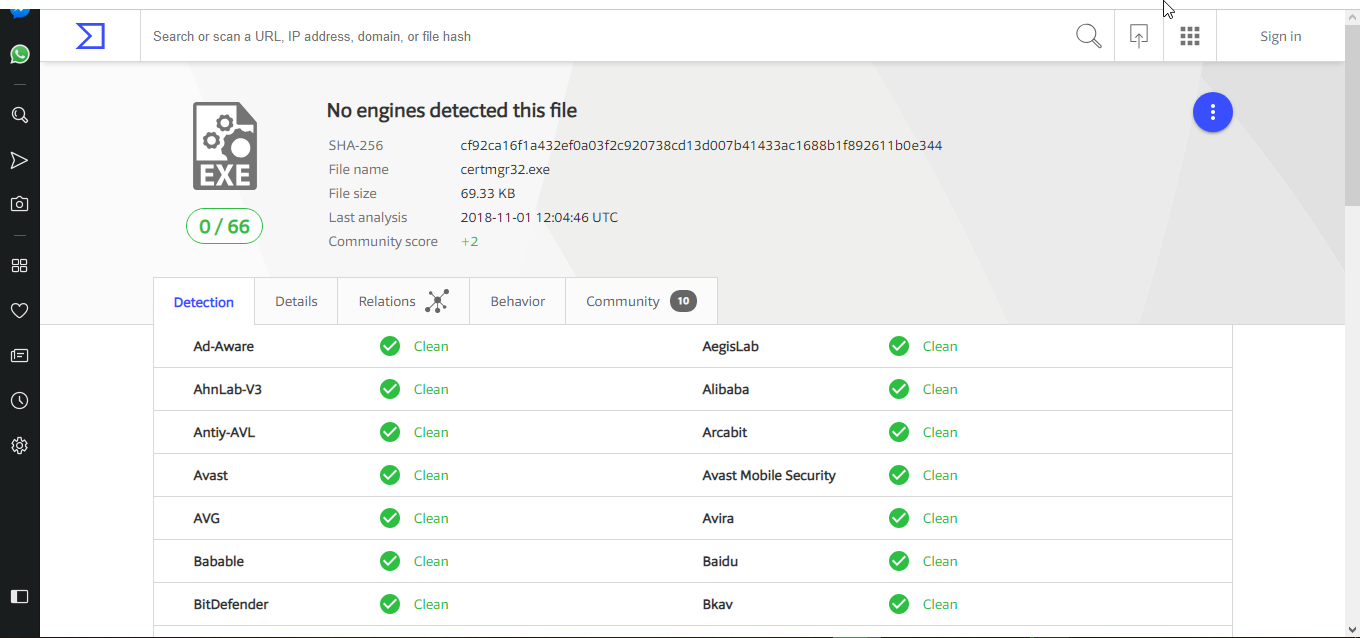This screenshot has height=638, width=1360.
Task: Open the sidebar search tool
Action: 19,114
